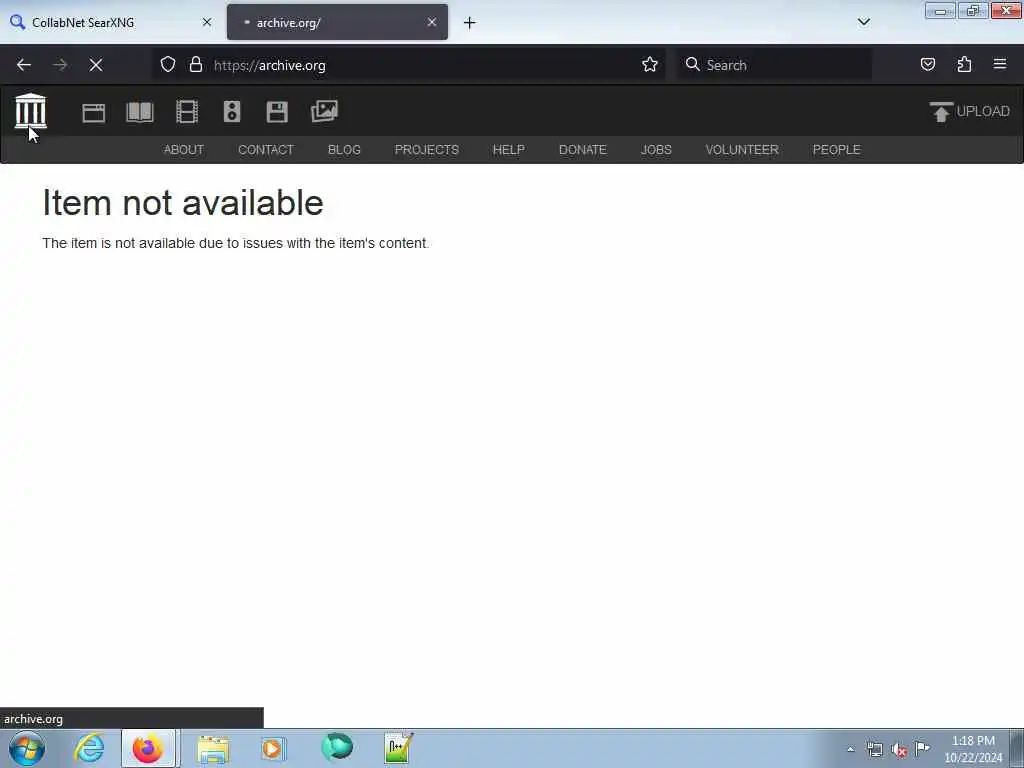Click the UPLOAD text link

tap(982, 111)
